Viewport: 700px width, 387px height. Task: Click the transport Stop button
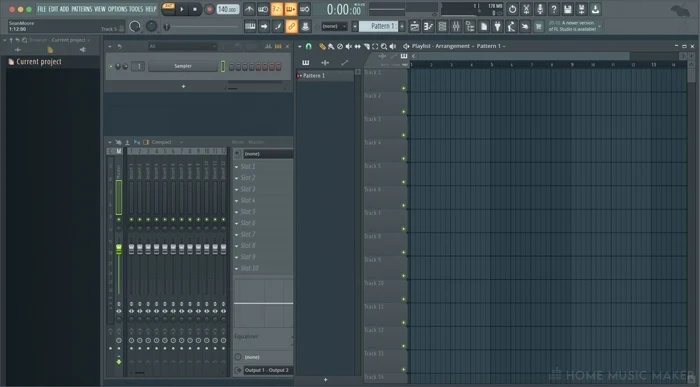tap(195, 9)
